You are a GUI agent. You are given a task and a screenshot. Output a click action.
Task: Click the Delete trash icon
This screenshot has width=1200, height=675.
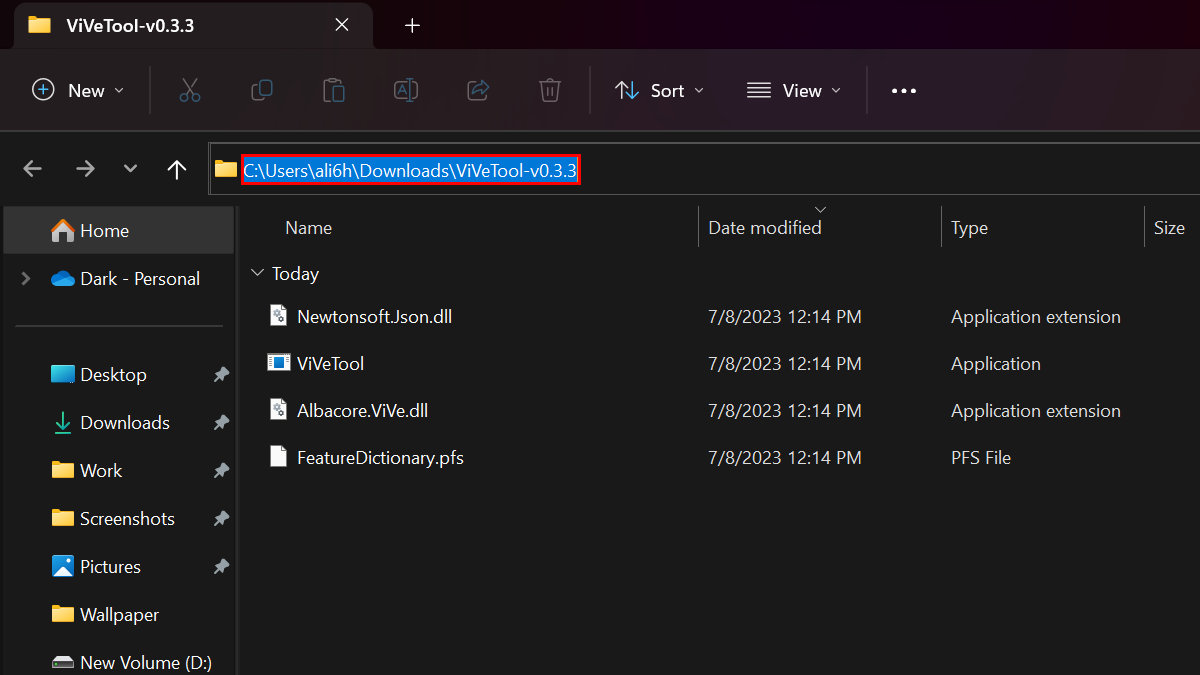click(549, 90)
